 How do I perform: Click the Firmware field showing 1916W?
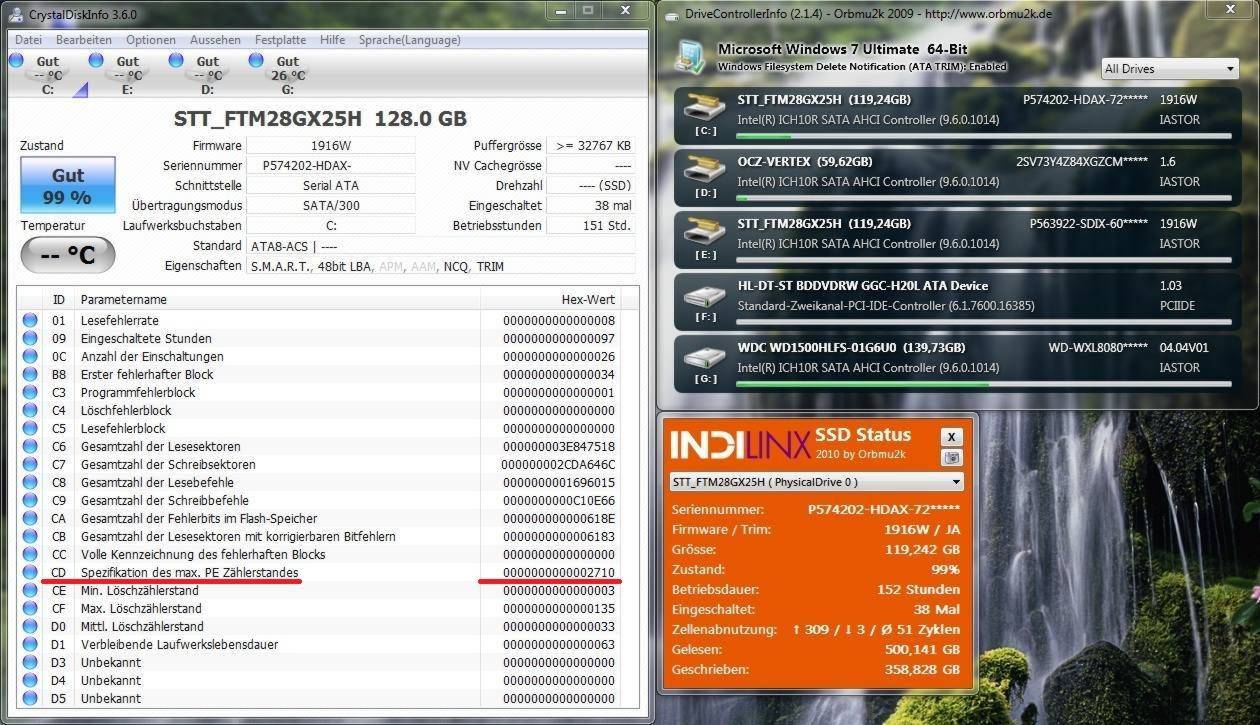point(330,145)
